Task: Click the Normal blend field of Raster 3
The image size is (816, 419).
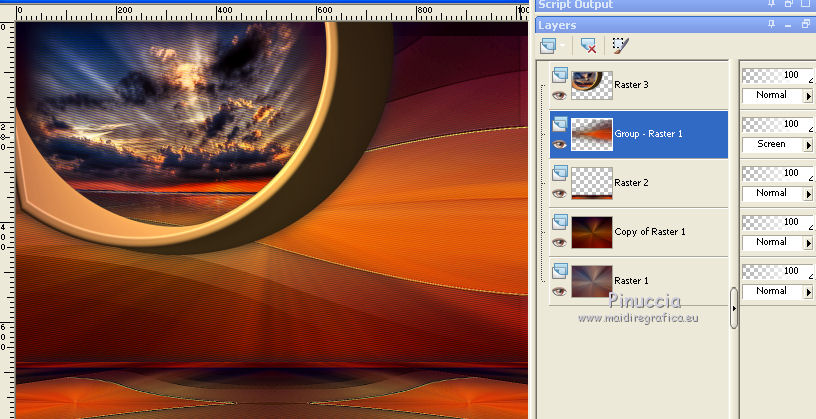Action: point(773,96)
